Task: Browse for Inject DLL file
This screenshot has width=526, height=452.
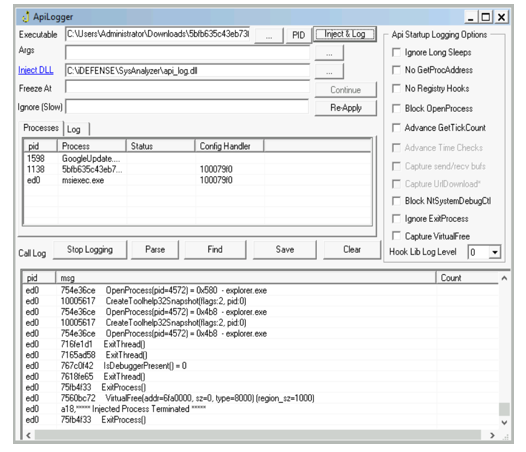Action: click(x=329, y=71)
